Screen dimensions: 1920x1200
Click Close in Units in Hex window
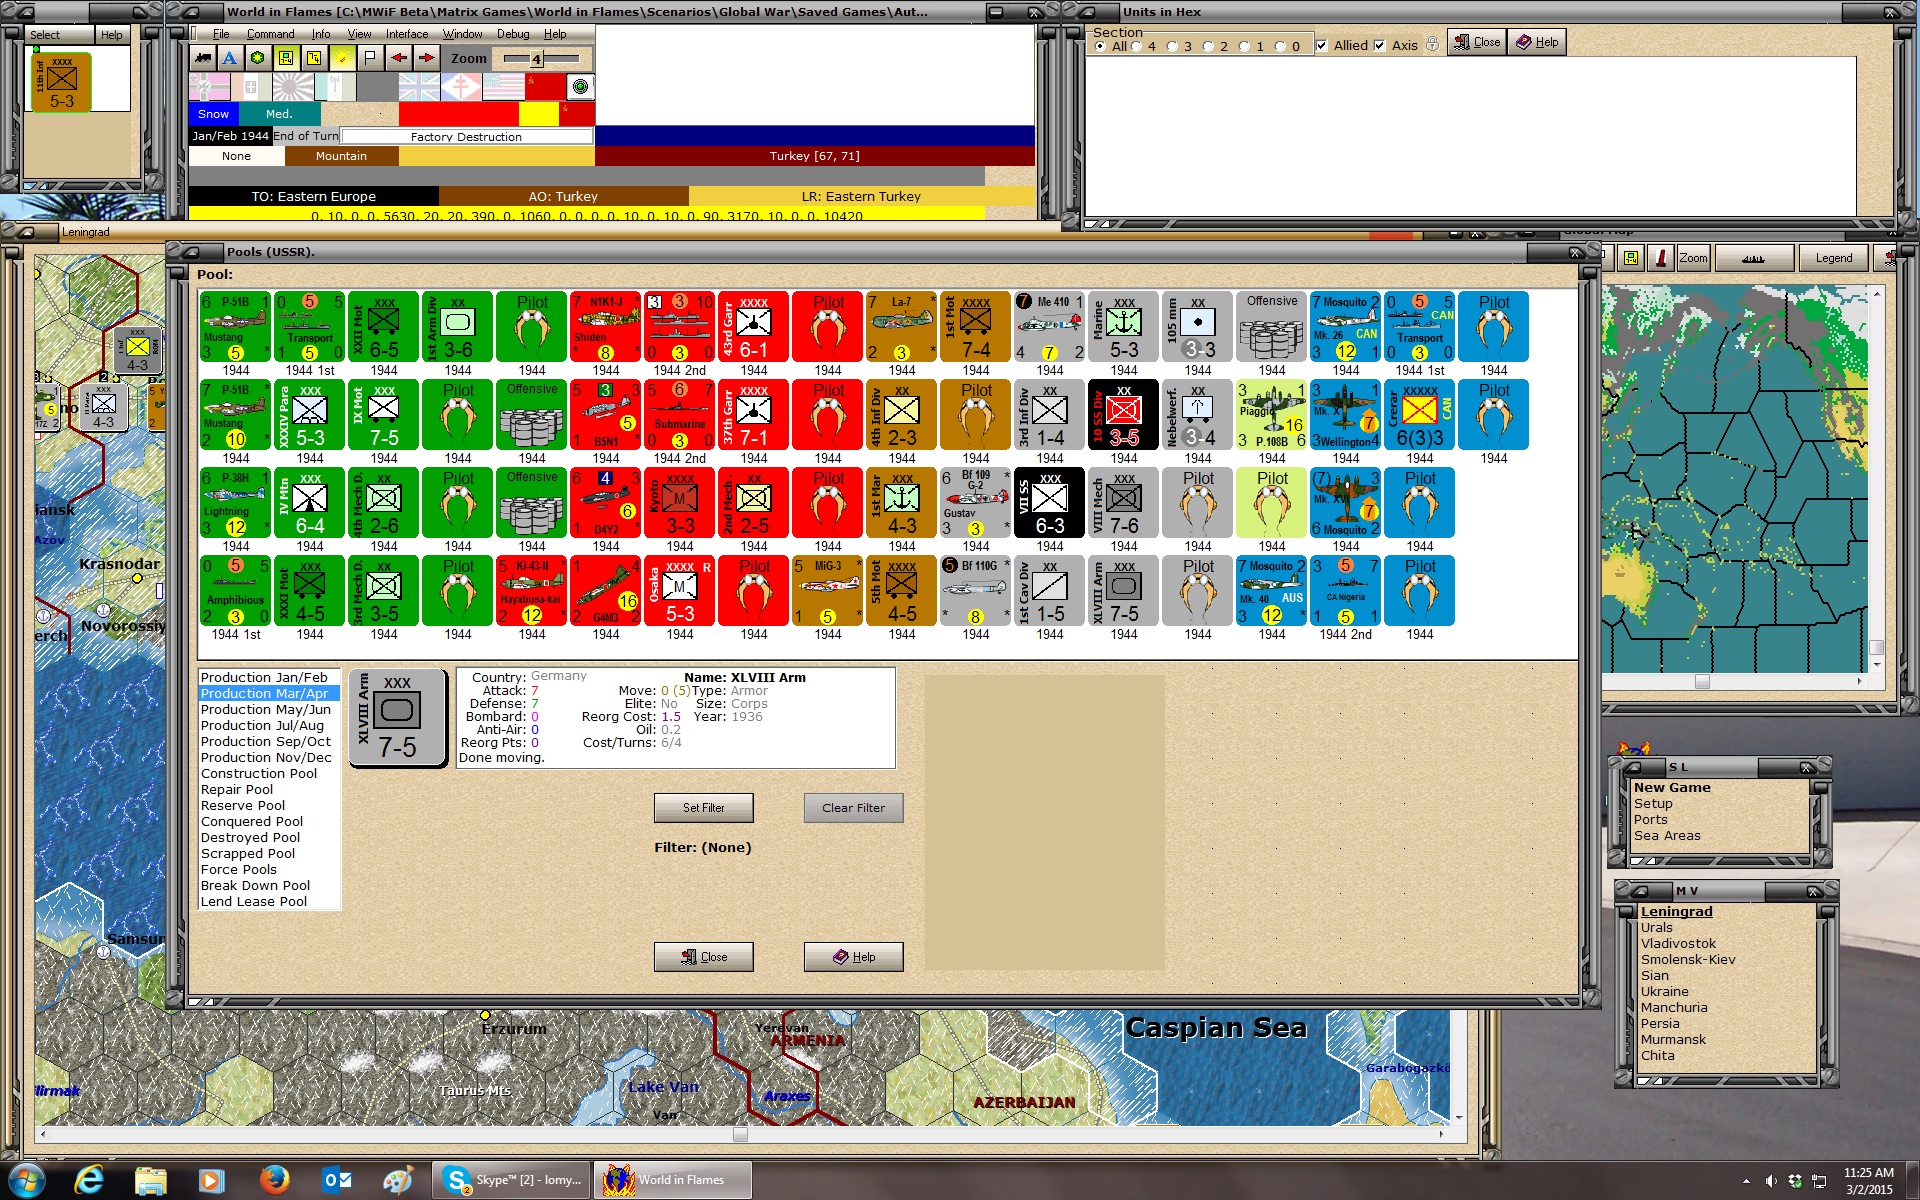(x=1477, y=42)
